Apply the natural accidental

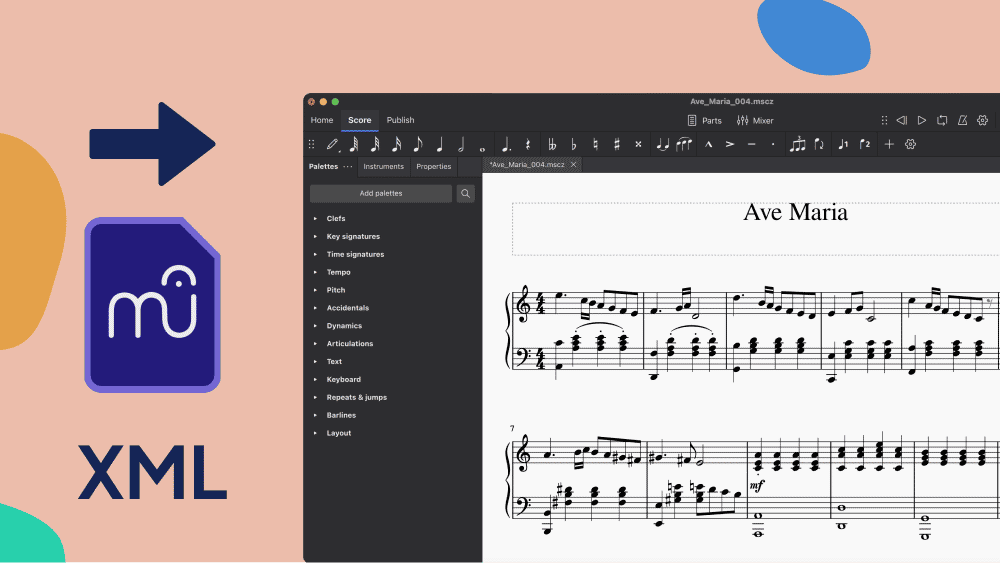click(x=596, y=145)
